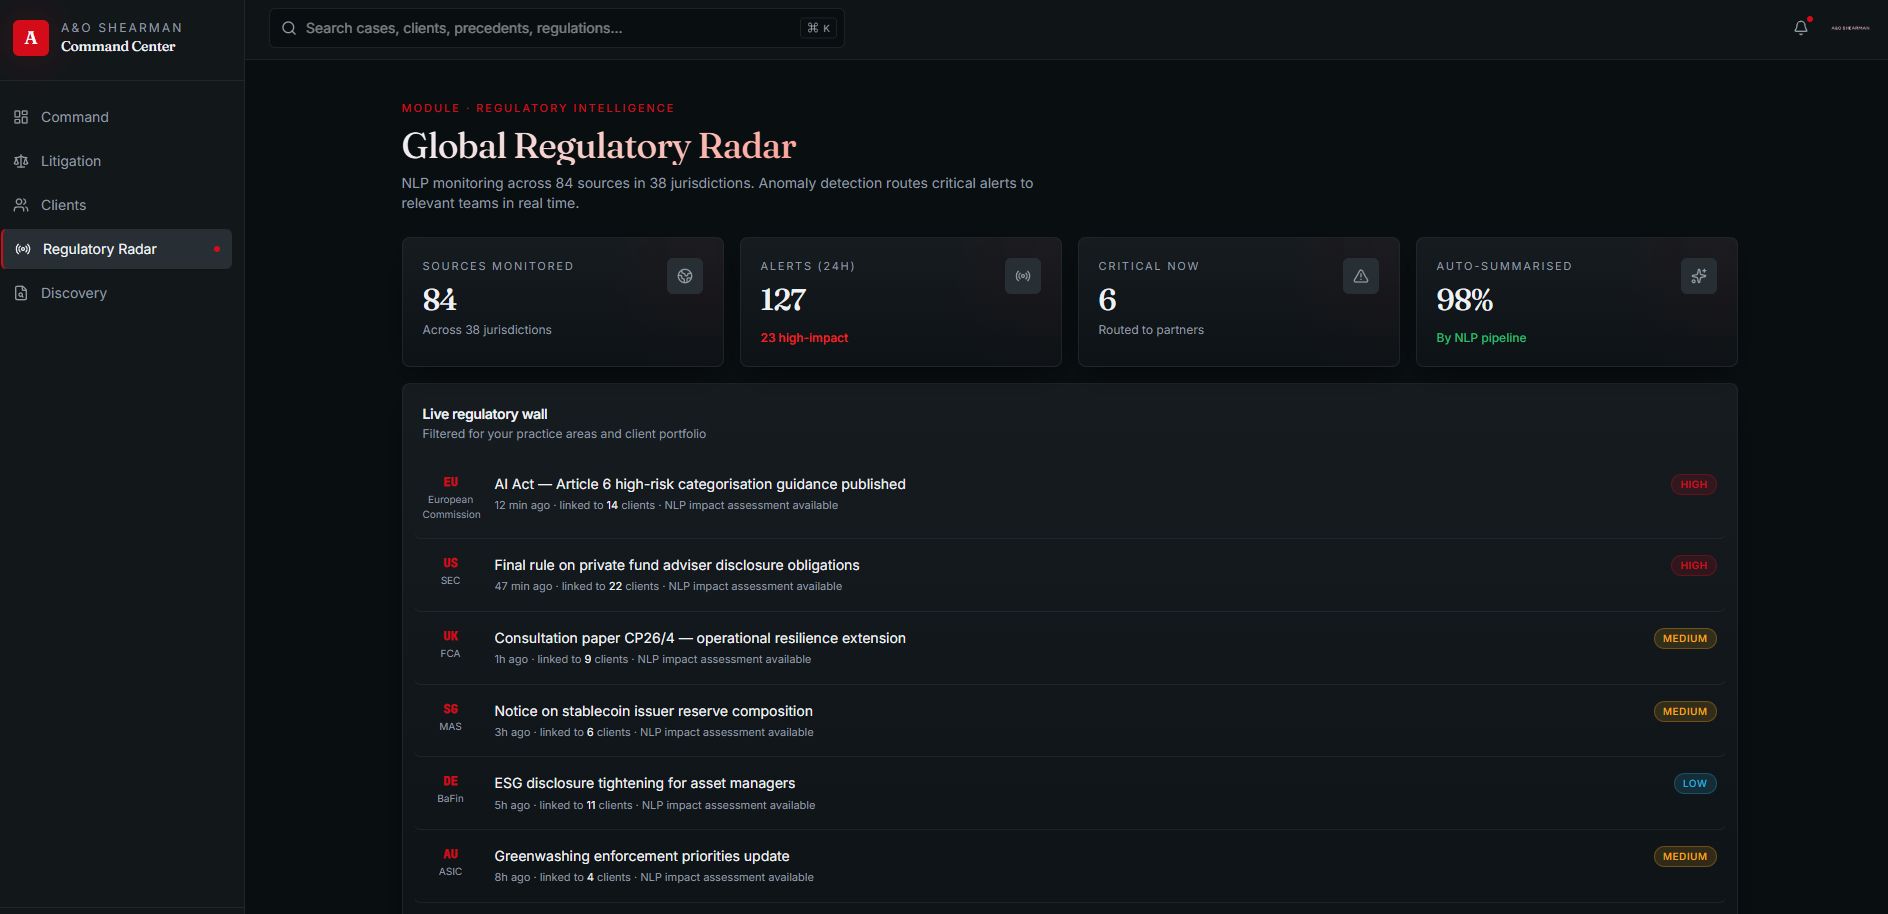The height and width of the screenshot is (914, 1888).
Task: Click 'Across 38 jurisdictions' text
Action: click(x=487, y=330)
